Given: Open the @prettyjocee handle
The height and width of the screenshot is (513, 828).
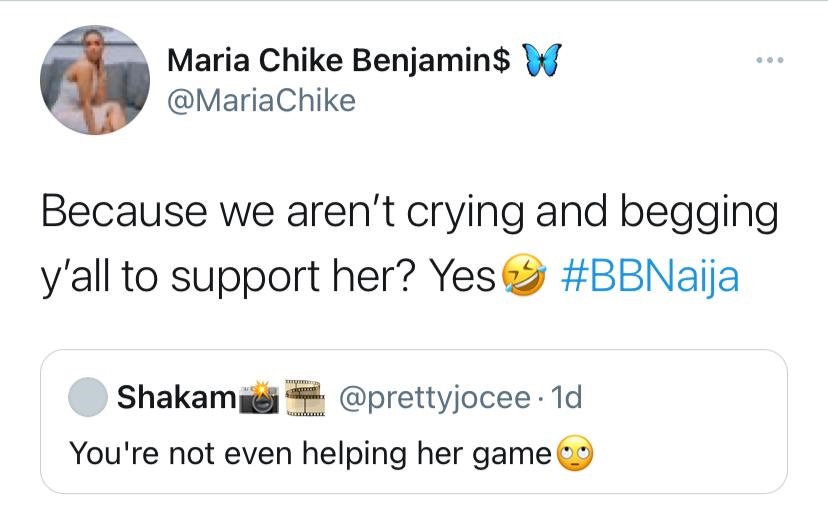Looking at the screenshot, I should (435, 399).
